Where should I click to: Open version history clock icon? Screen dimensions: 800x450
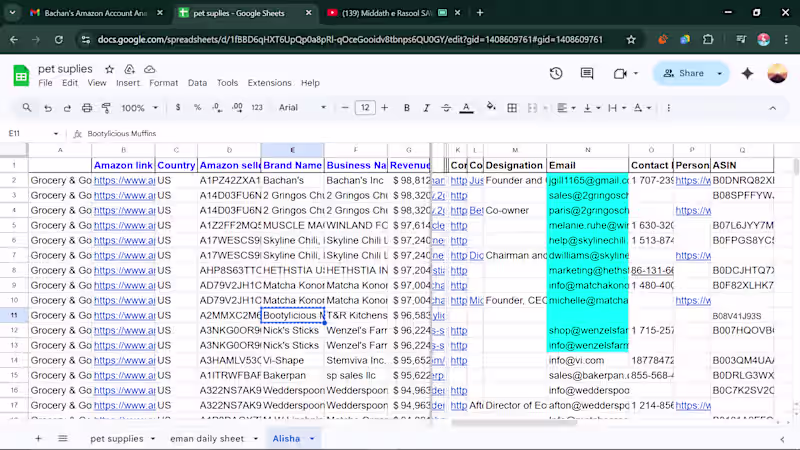[556, 73]
